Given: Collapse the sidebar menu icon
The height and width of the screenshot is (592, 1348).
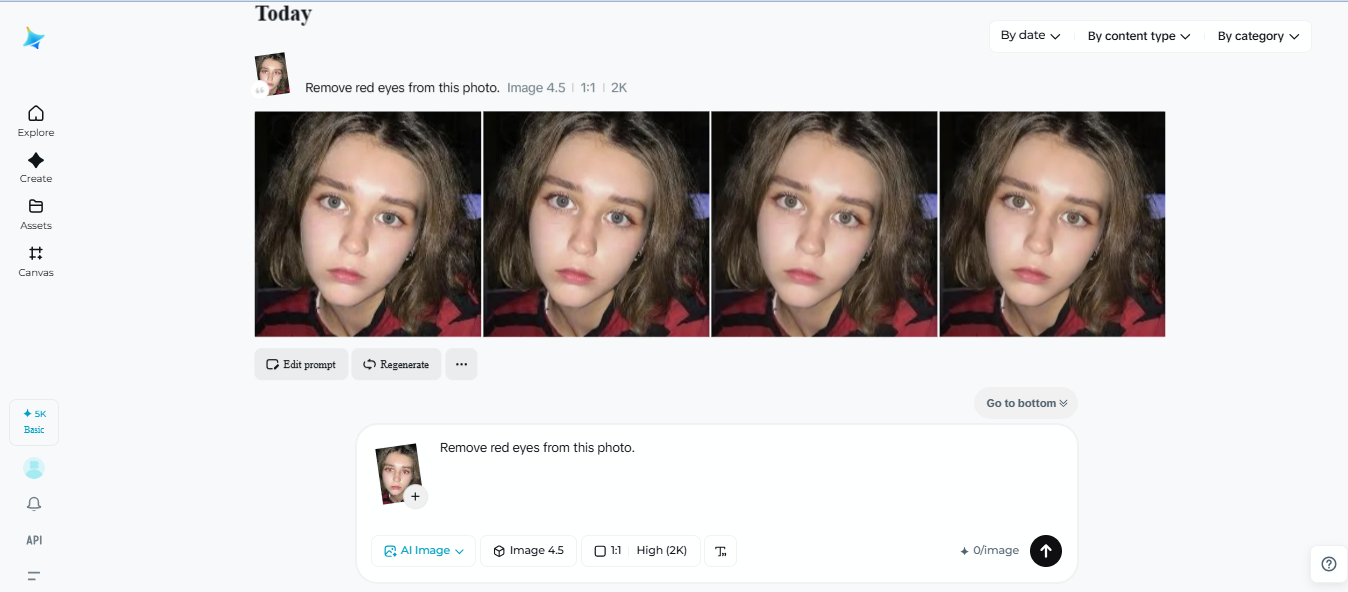Looking at the screenshot, I should (x=34, y=576).
